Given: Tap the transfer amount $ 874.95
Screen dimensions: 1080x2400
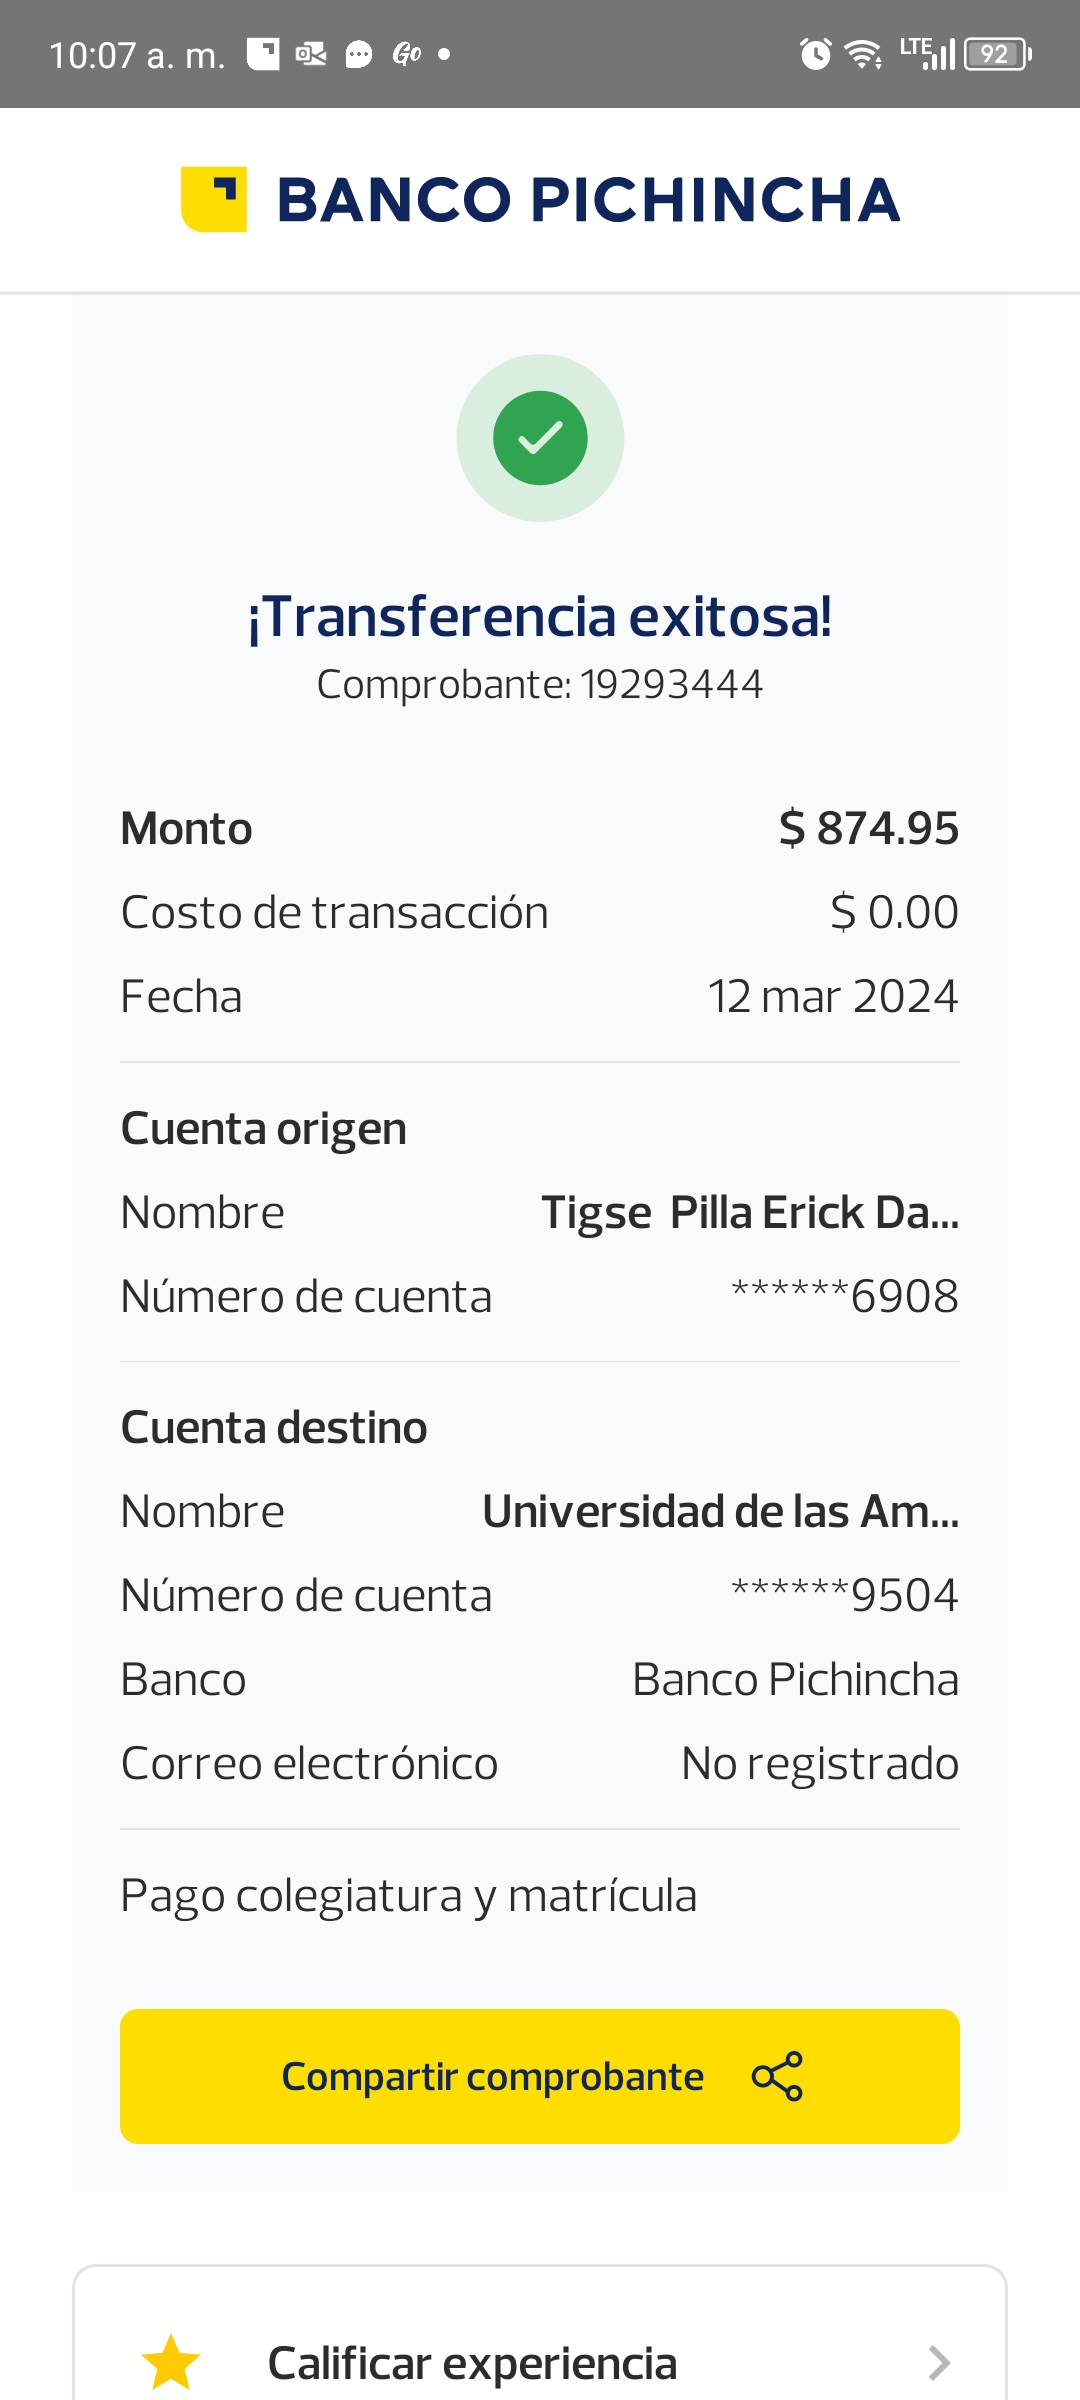Looking at the screenshot, I should click(868, 828).
